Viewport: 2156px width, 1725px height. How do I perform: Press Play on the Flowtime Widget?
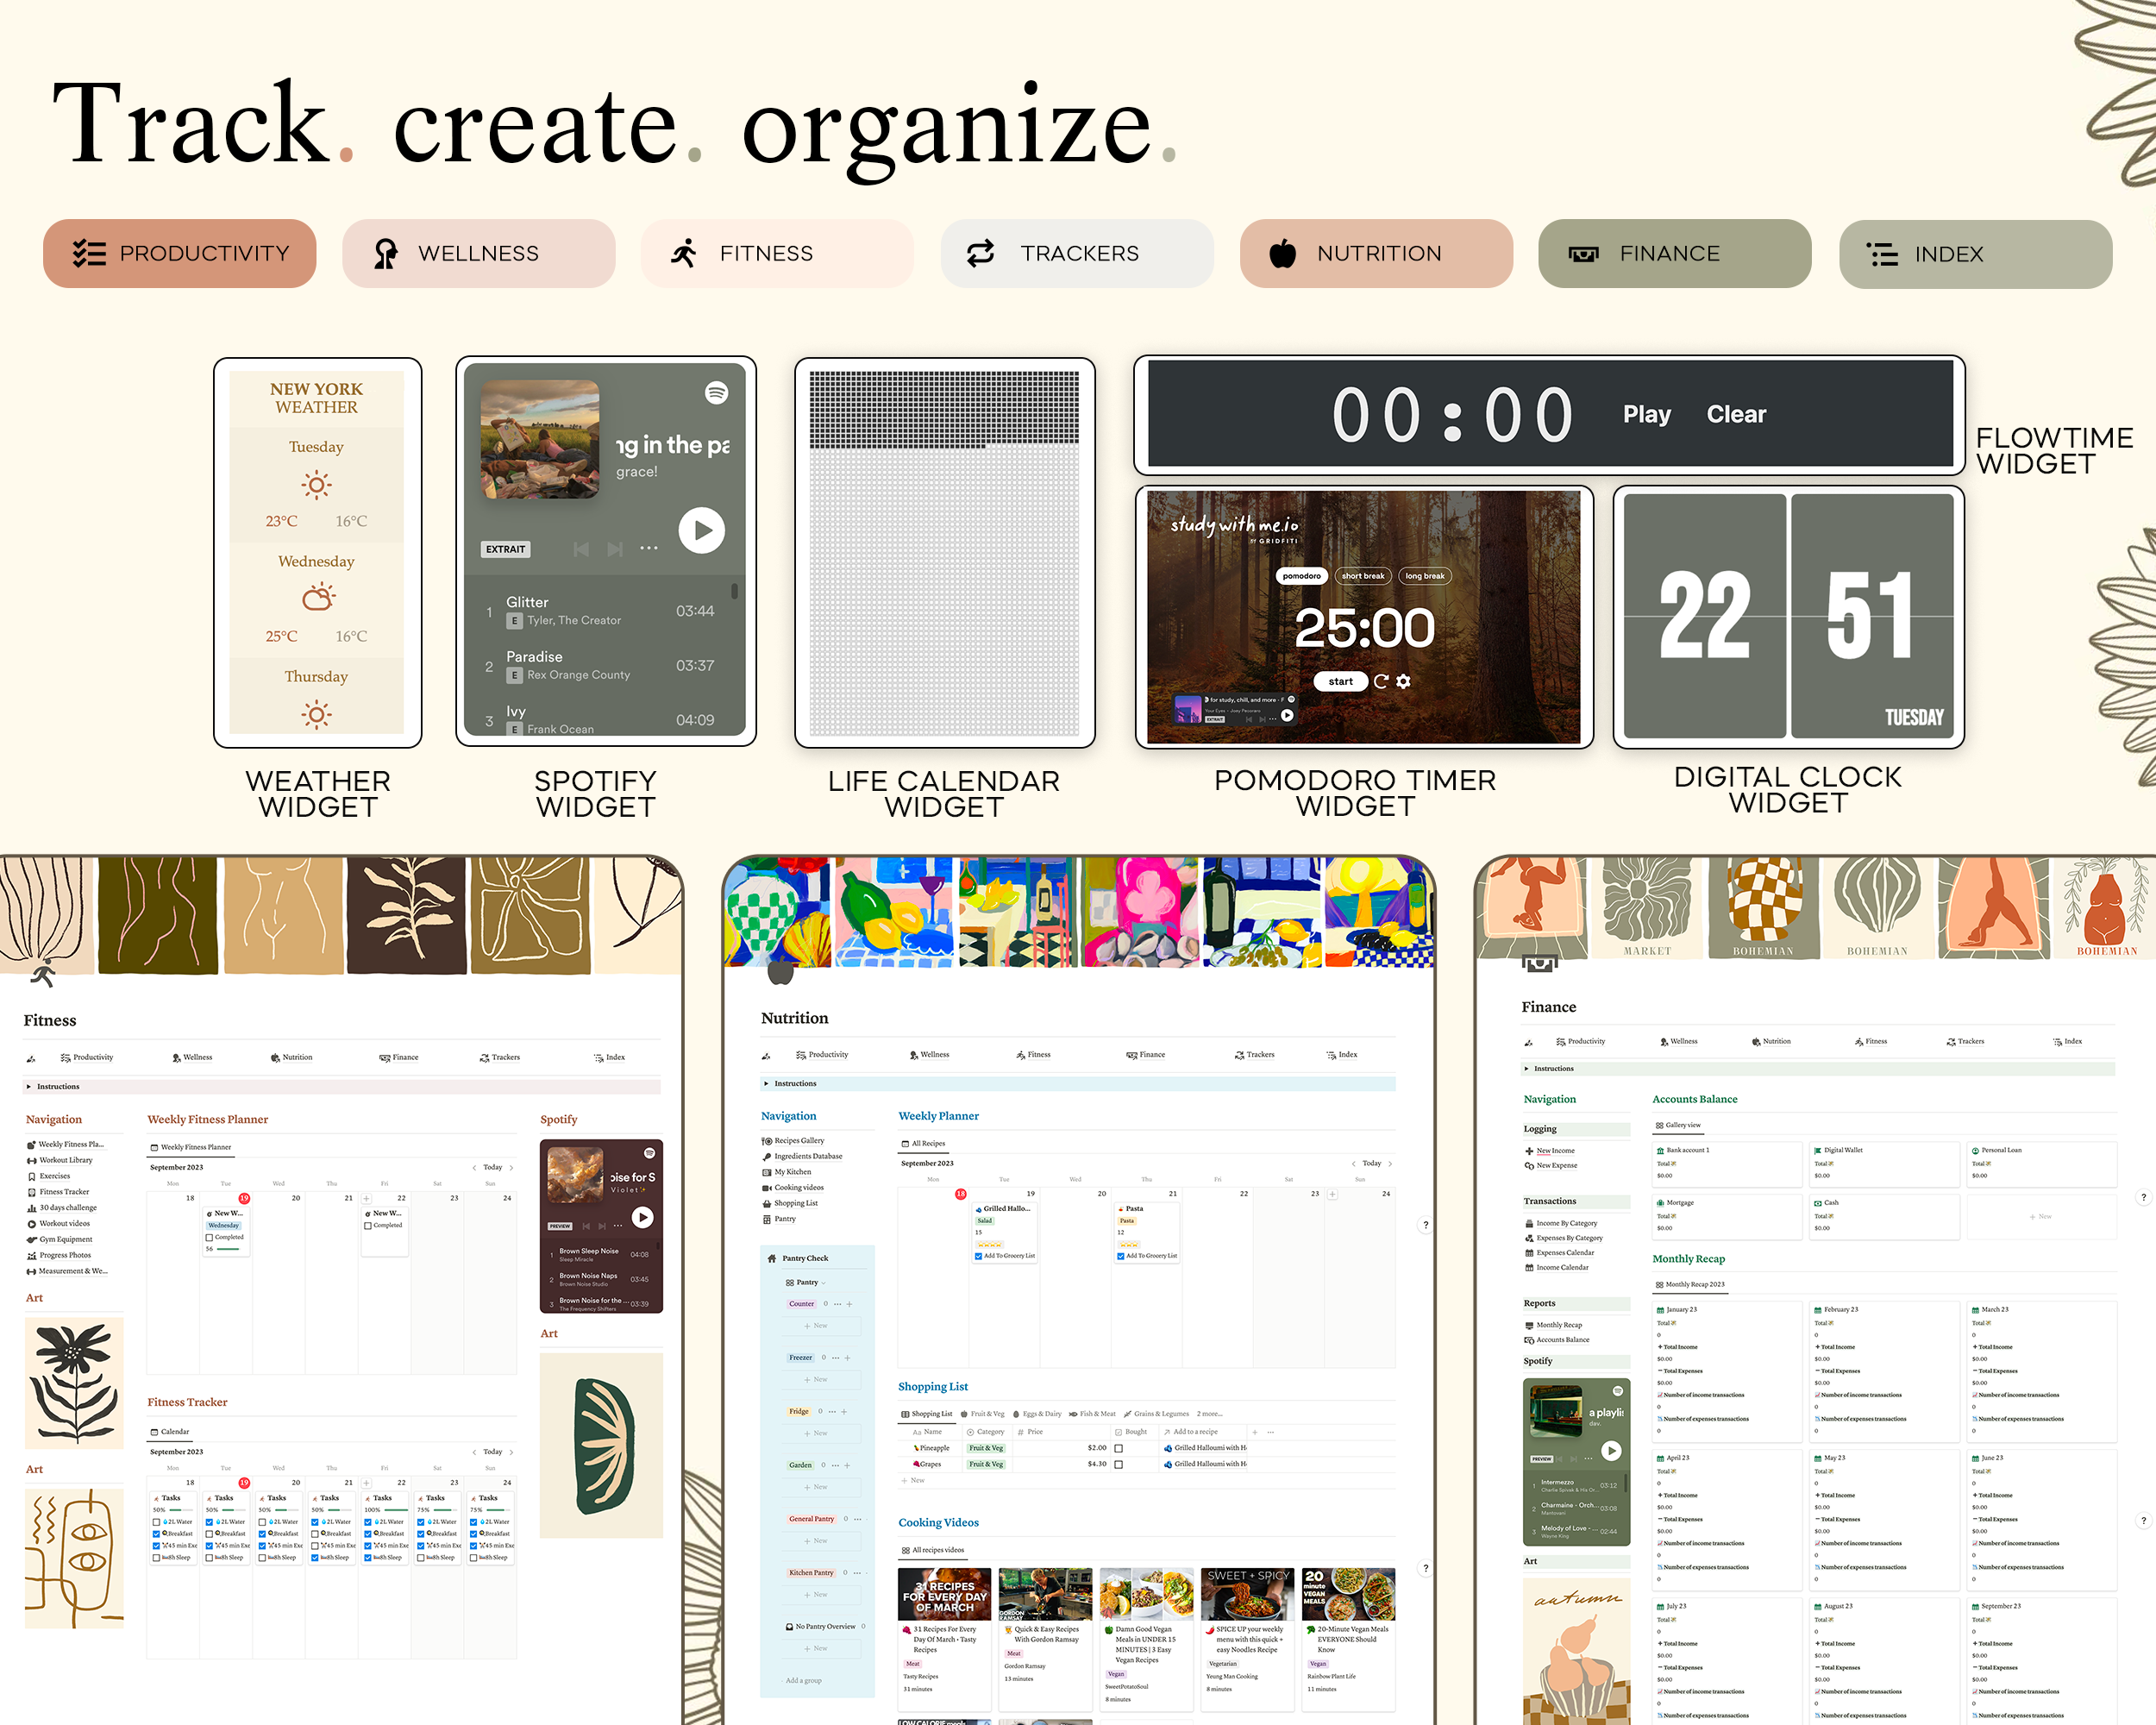pos(1645,416)
